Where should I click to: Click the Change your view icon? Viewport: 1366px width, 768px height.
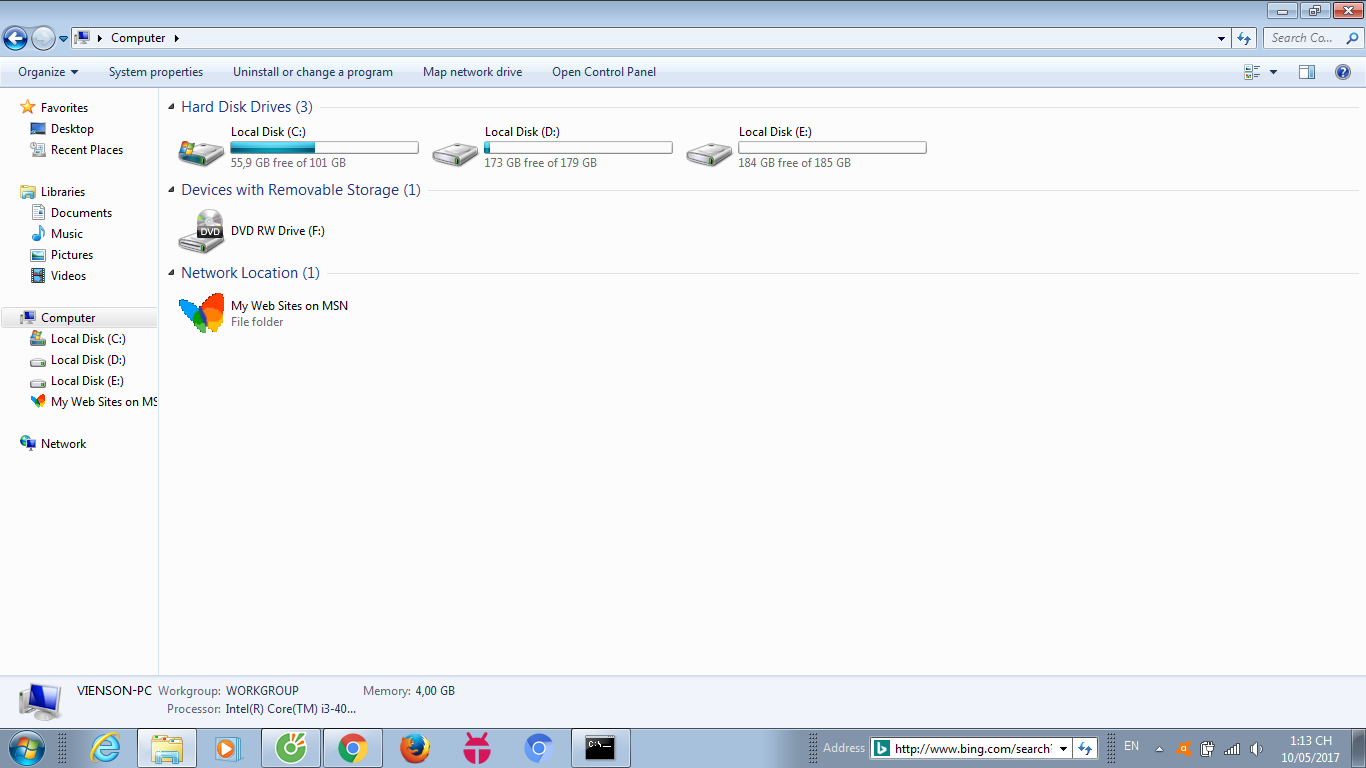(x=1252, y=72)
